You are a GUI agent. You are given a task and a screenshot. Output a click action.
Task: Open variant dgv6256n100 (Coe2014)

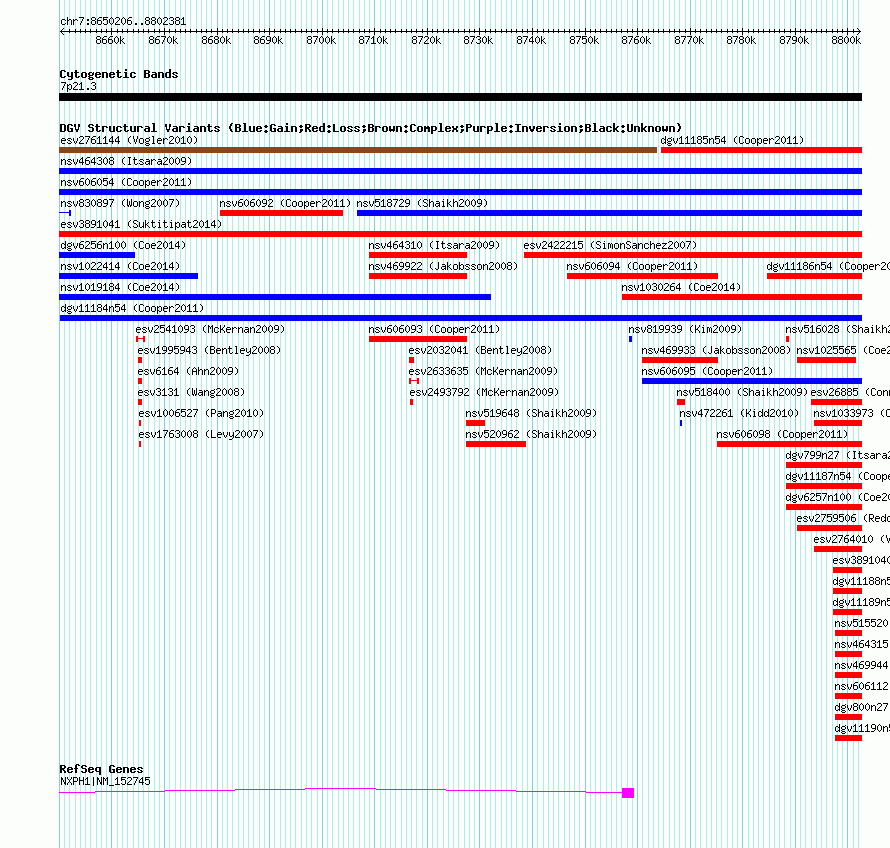pos(97,255)
